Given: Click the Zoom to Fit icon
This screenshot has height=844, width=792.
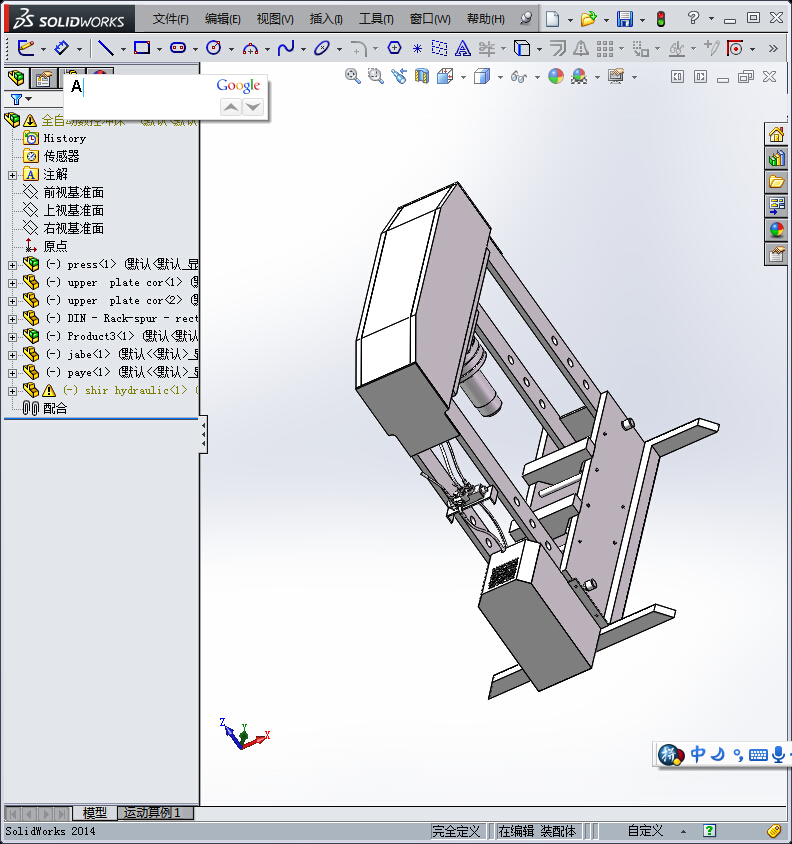Looking at the screenshot, I should (x=353, y=76).
